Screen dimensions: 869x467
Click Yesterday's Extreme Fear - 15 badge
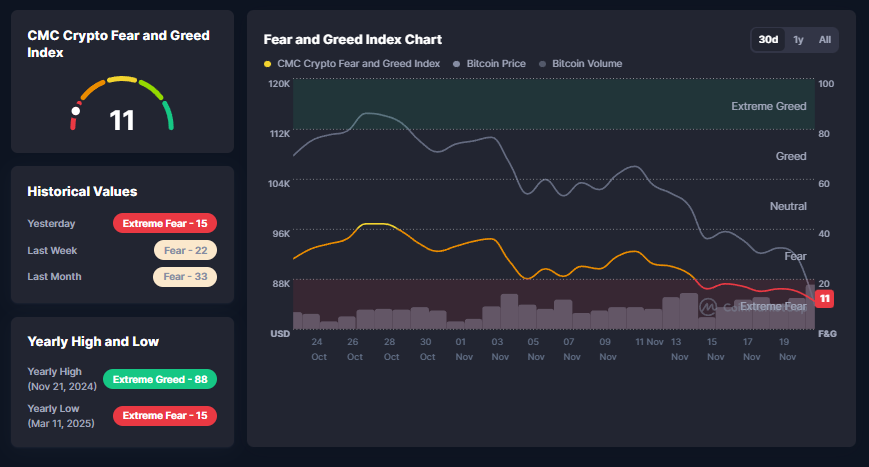[x=165, y=224]
